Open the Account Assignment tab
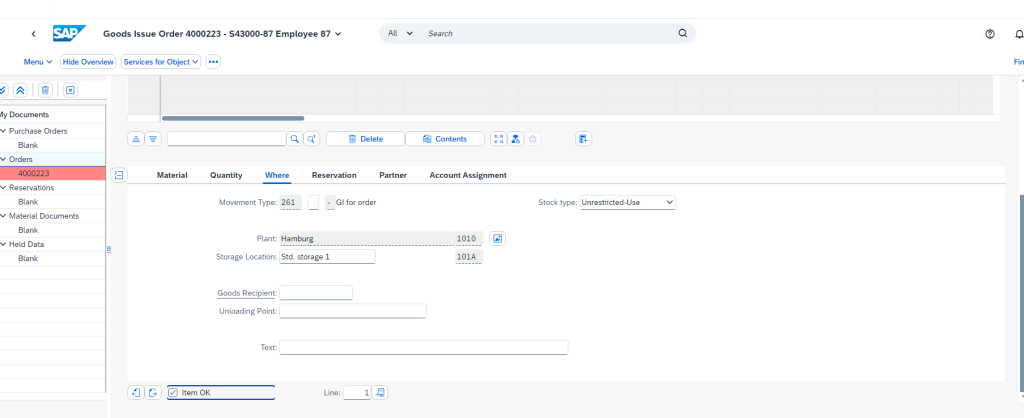Screen dimensions: 1024x418 click(x=468, y=175)
